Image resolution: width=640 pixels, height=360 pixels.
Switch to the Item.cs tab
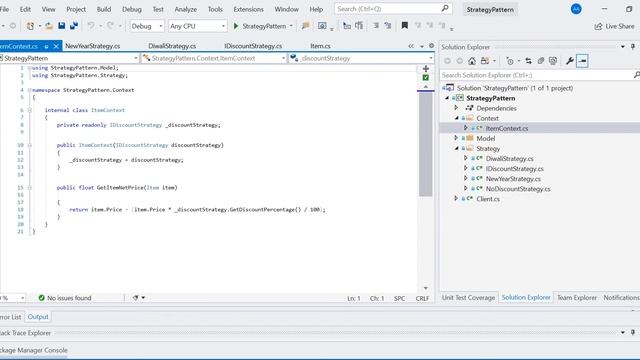320,46
